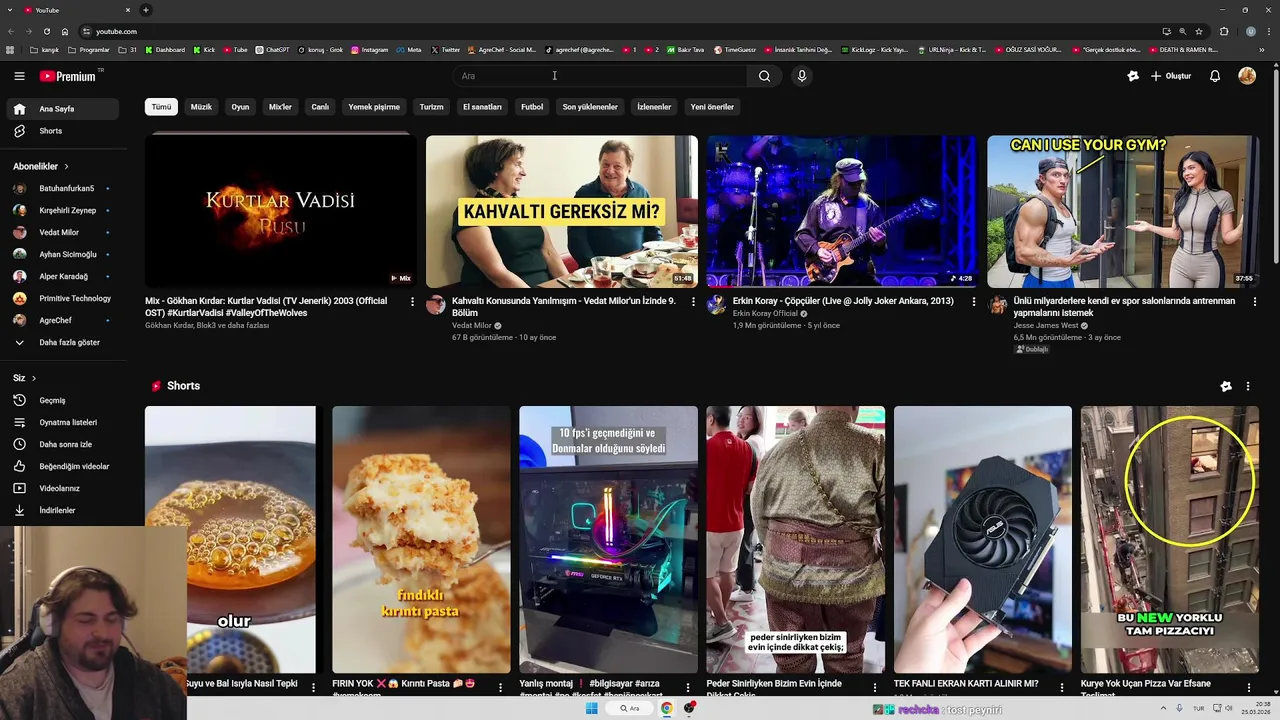Play Erkin Koray Çöpçüler live thumbnail
Viewport: 1280px width, 720px height.
(842, 211)
